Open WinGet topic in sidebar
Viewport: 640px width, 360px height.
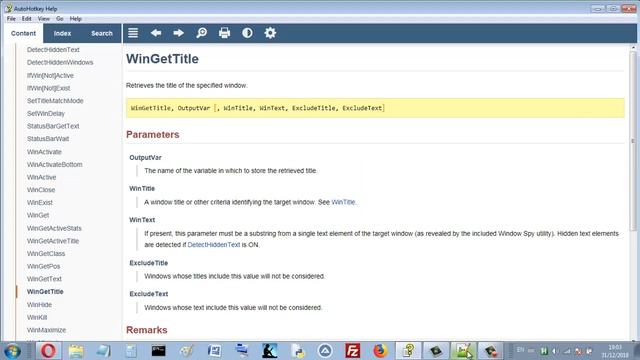click(x=38, y=215)
